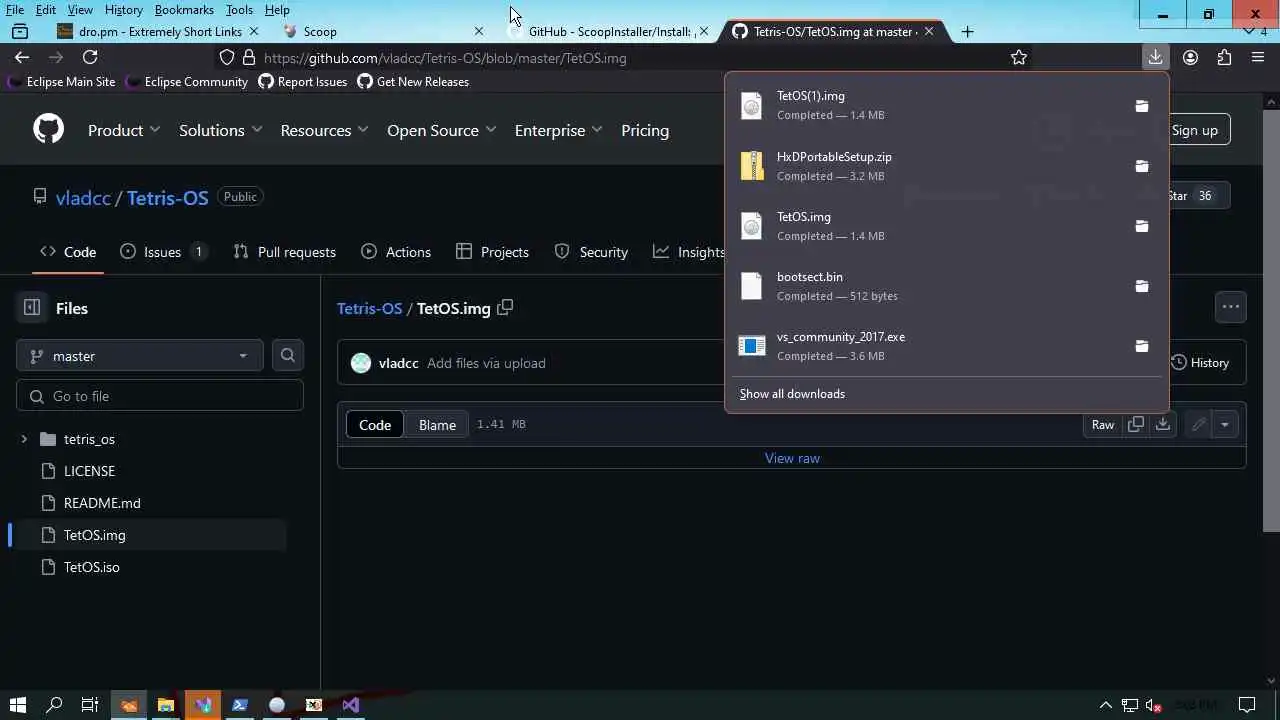Click the Go to file field
1280x720 pixels.
point(160,396)
